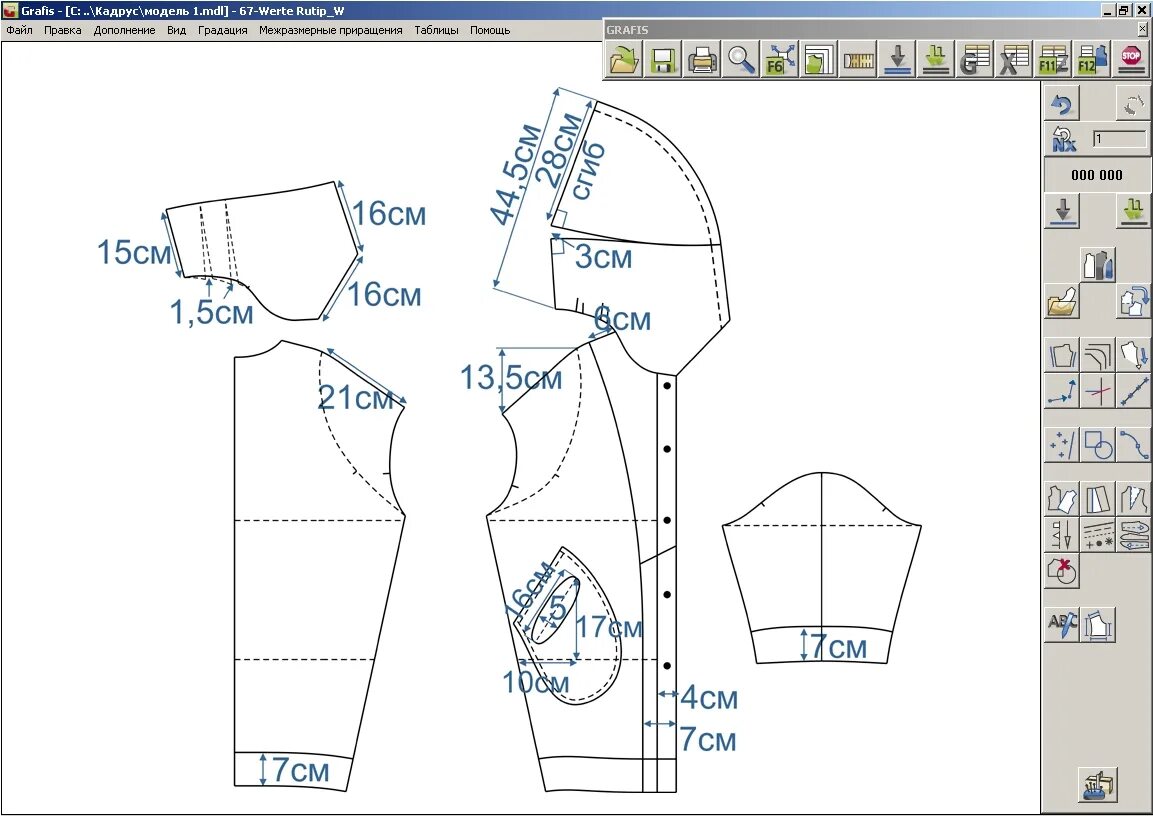
Task: Click Nx multiple undo icon
Action: point(1062,138)
